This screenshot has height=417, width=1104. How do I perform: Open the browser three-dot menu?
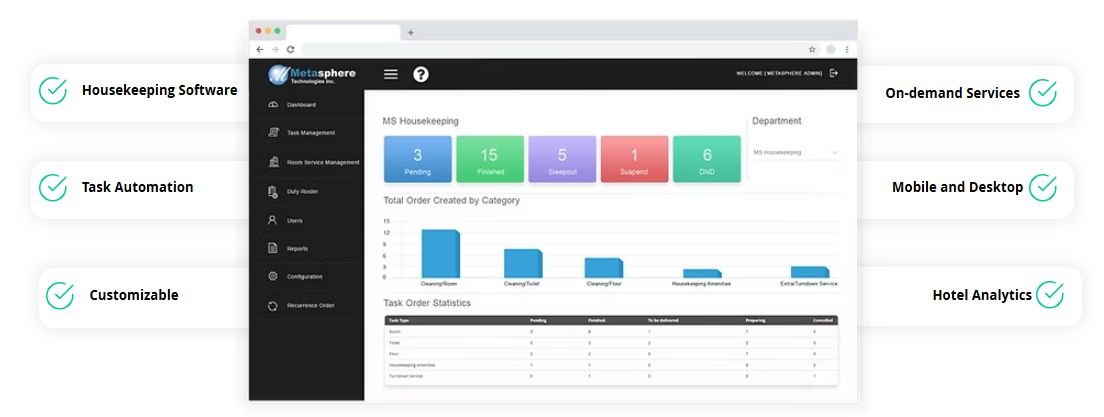coord(846,49)
